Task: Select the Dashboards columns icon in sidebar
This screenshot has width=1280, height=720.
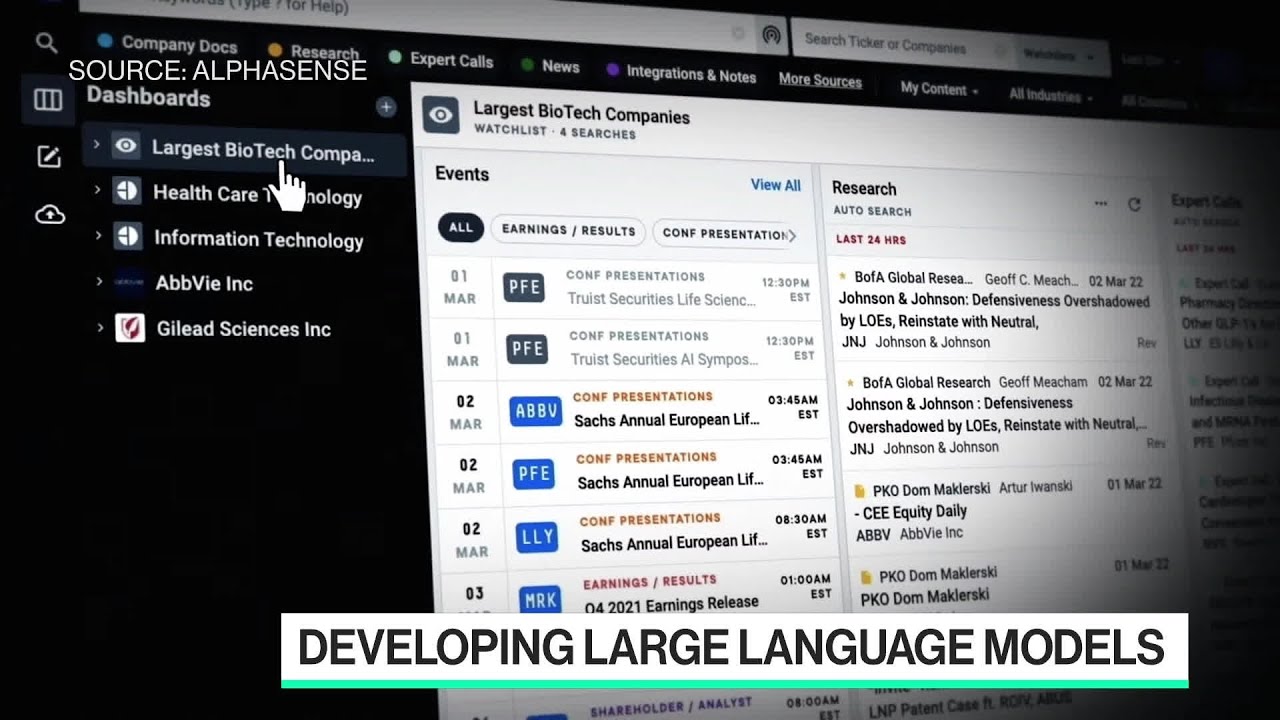Action: [46, 99]
